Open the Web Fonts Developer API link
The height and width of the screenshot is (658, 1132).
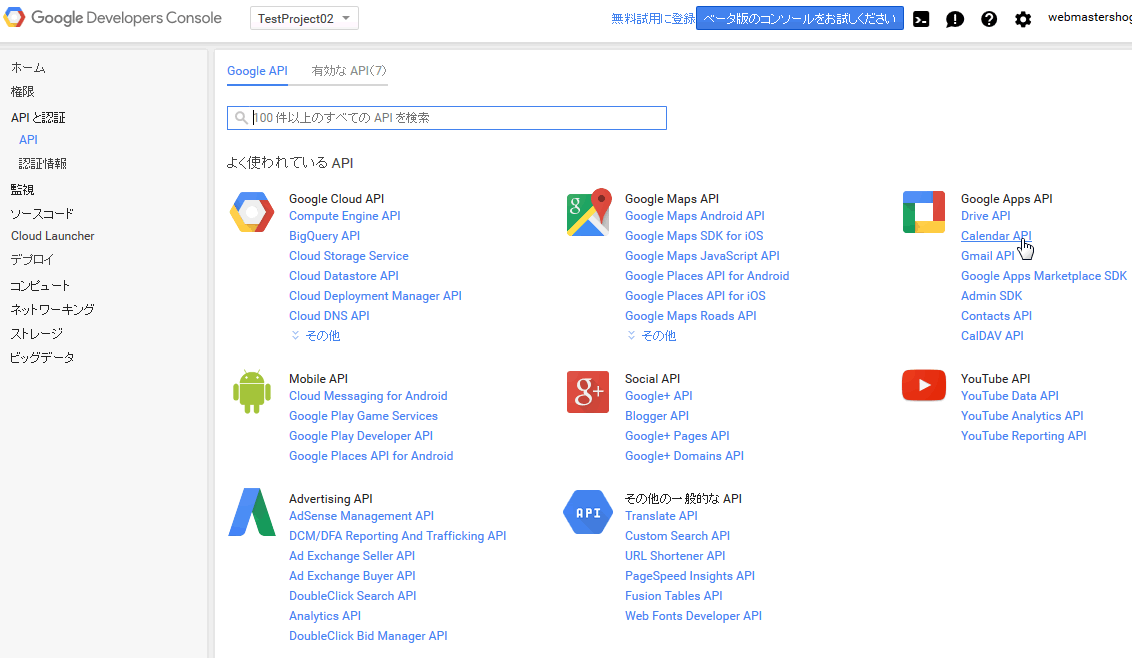point(693,616)
